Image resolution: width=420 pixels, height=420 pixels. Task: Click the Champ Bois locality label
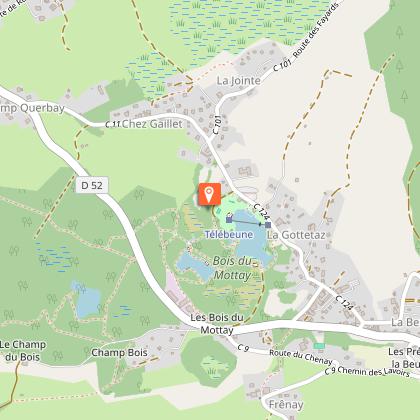(x=119, y=352)
